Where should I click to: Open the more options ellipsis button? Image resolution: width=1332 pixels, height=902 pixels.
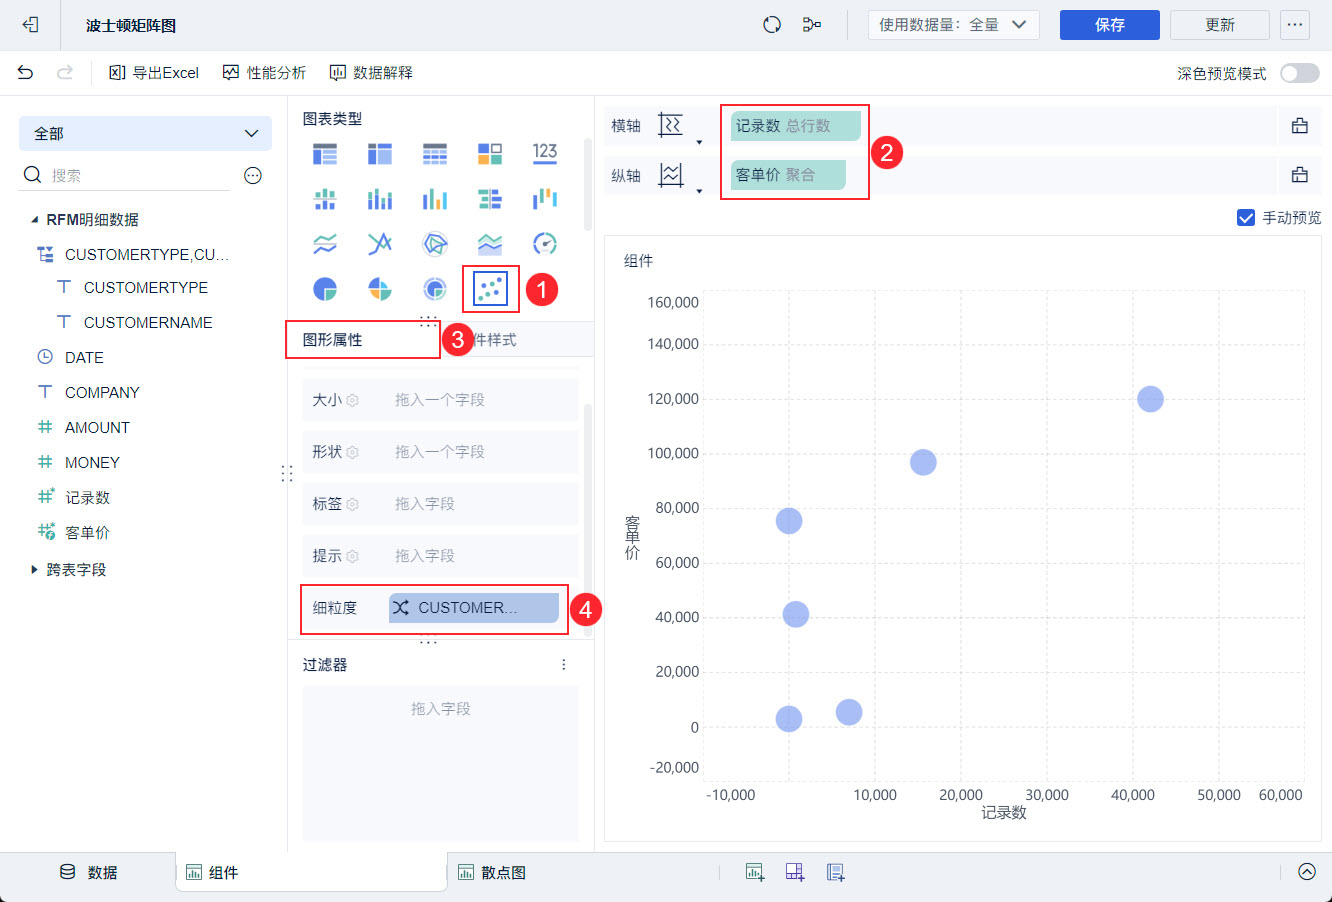coord(1295,25)
